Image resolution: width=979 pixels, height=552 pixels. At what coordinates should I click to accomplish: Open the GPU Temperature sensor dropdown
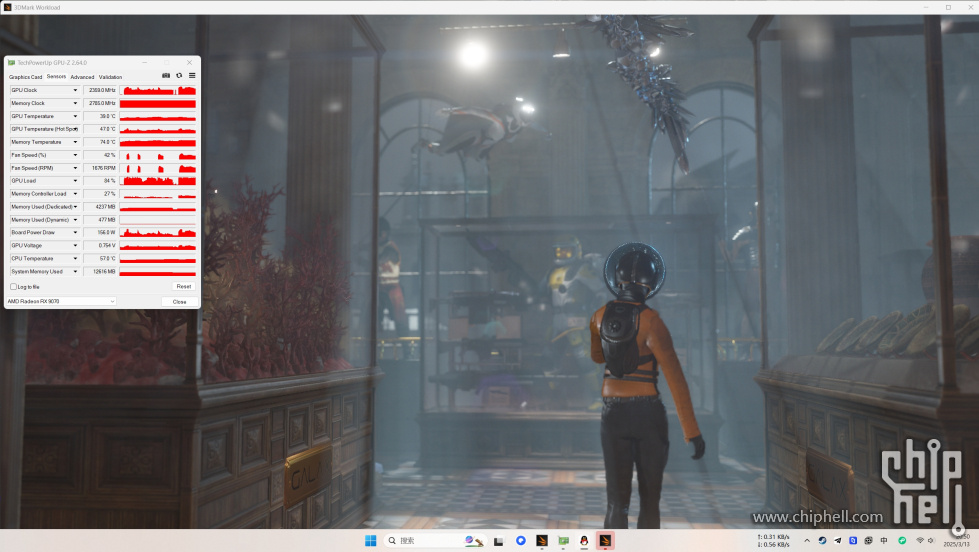pyautogui.click(x=76, y=116)
